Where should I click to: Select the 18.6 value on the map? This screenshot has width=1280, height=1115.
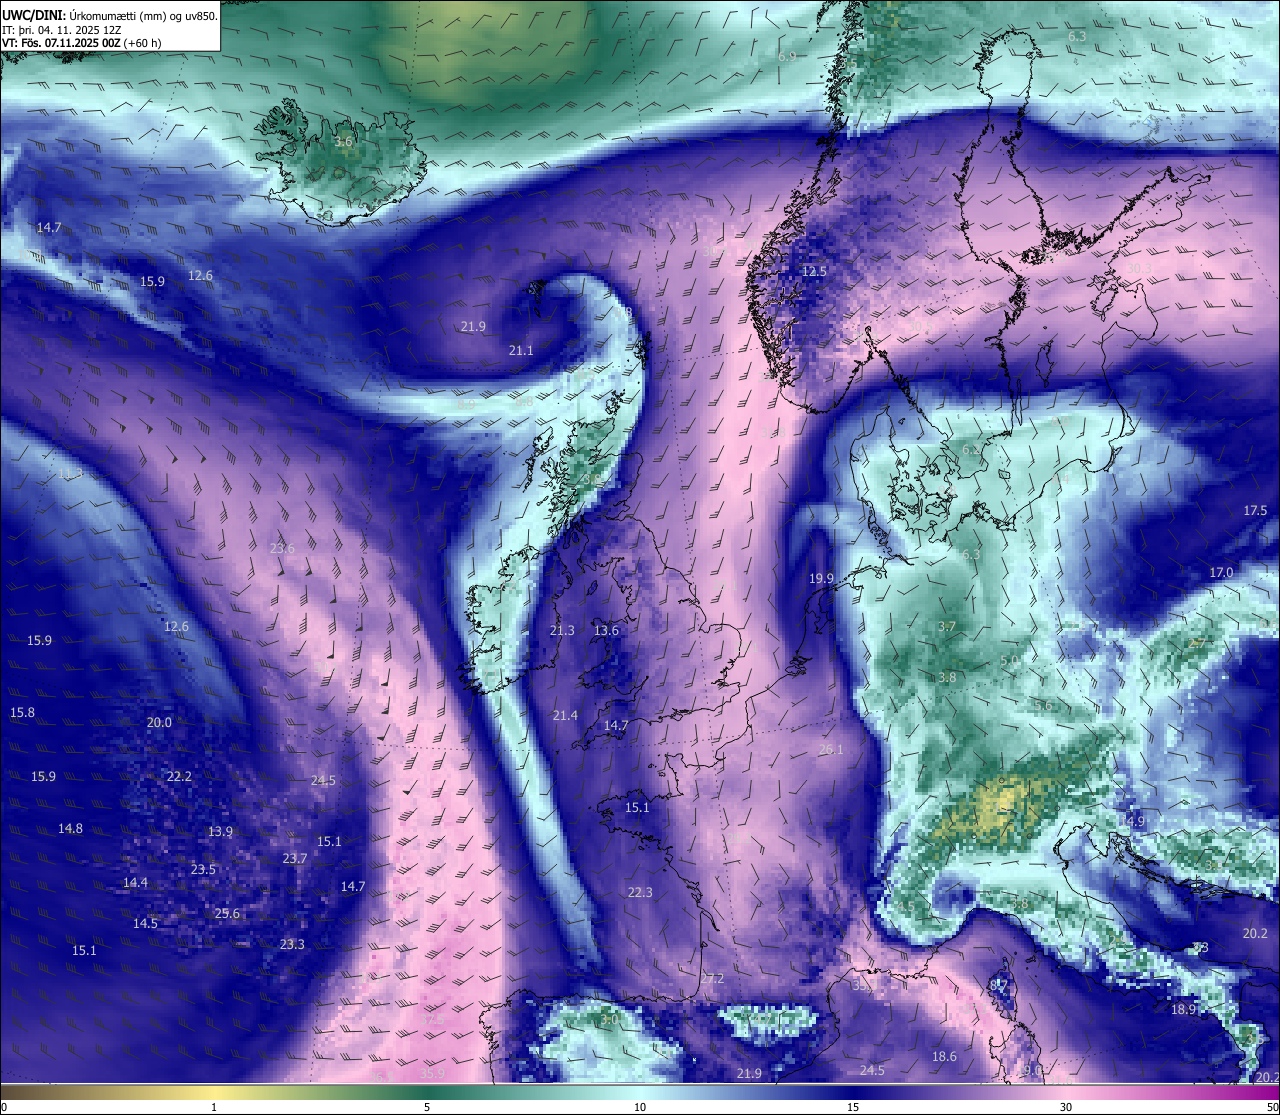(x=944, y=1057)
